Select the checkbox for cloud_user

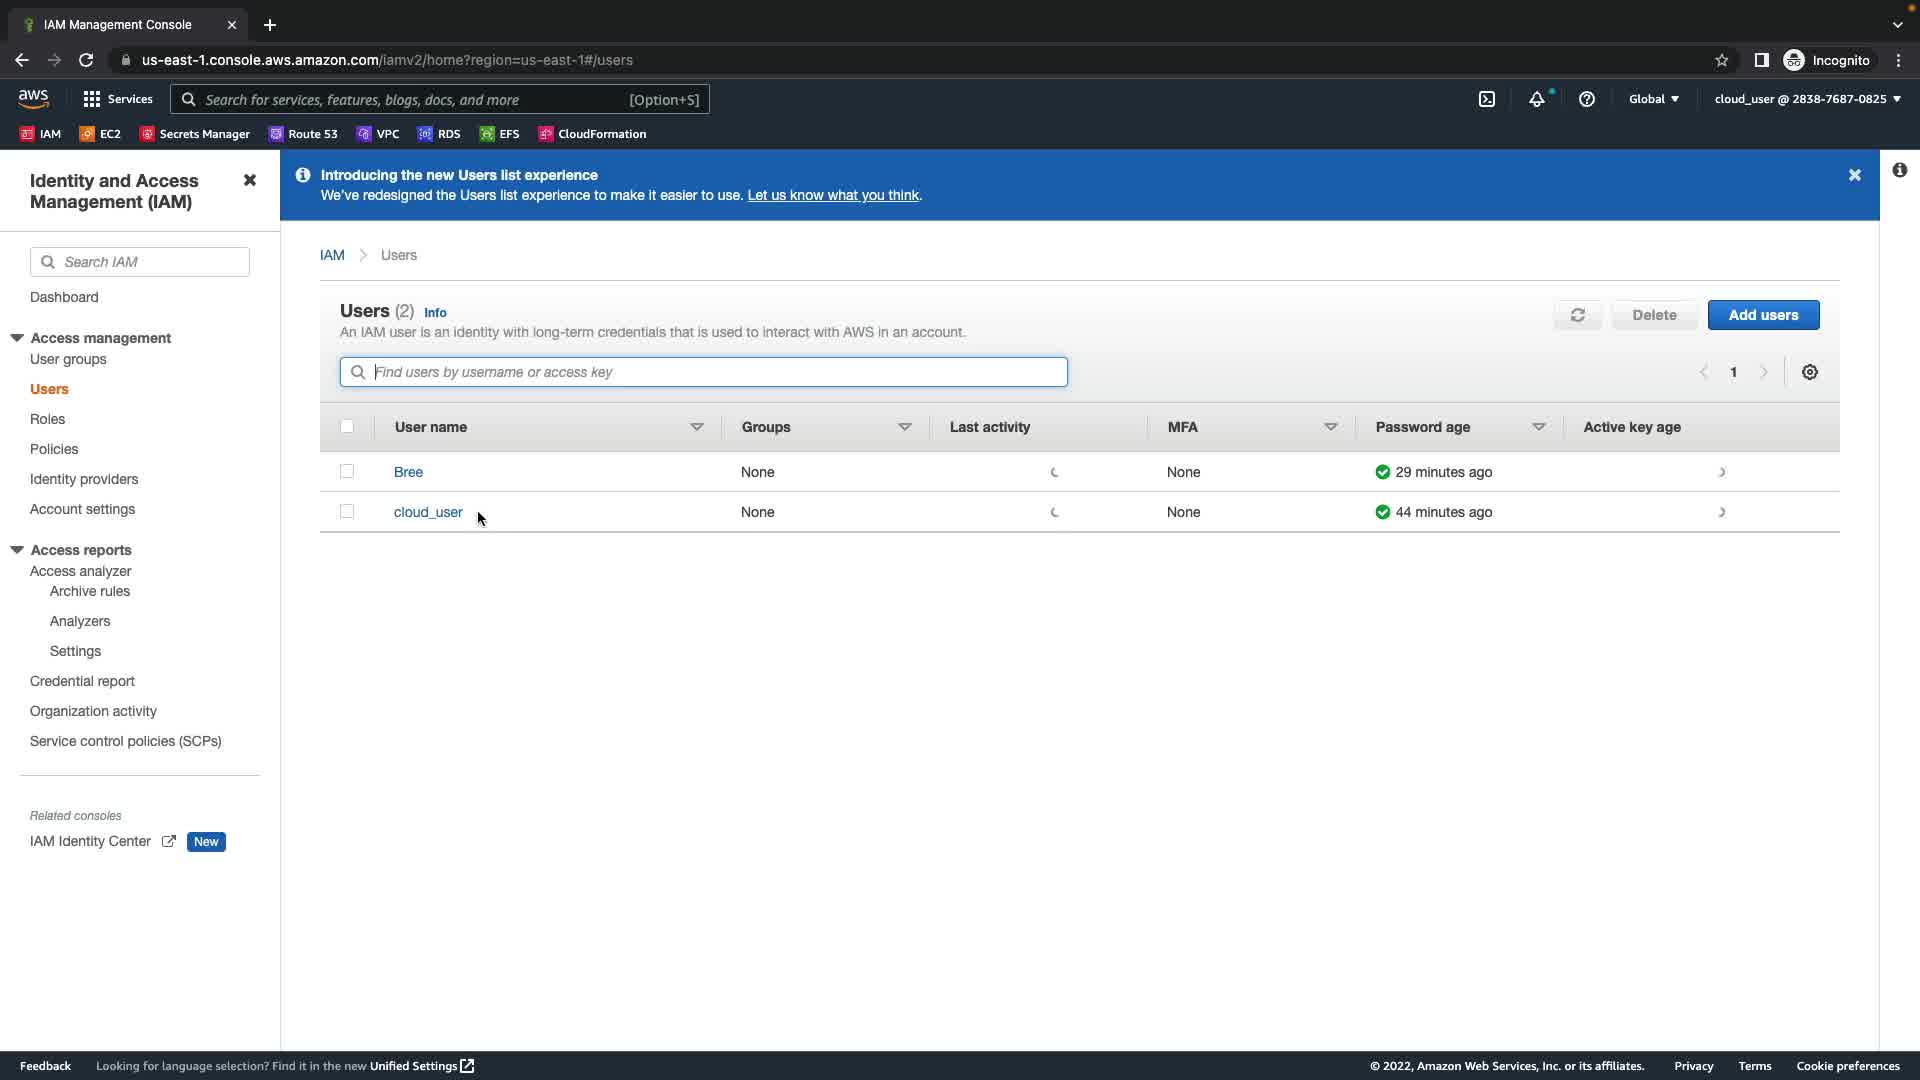(x=347, y=511)
